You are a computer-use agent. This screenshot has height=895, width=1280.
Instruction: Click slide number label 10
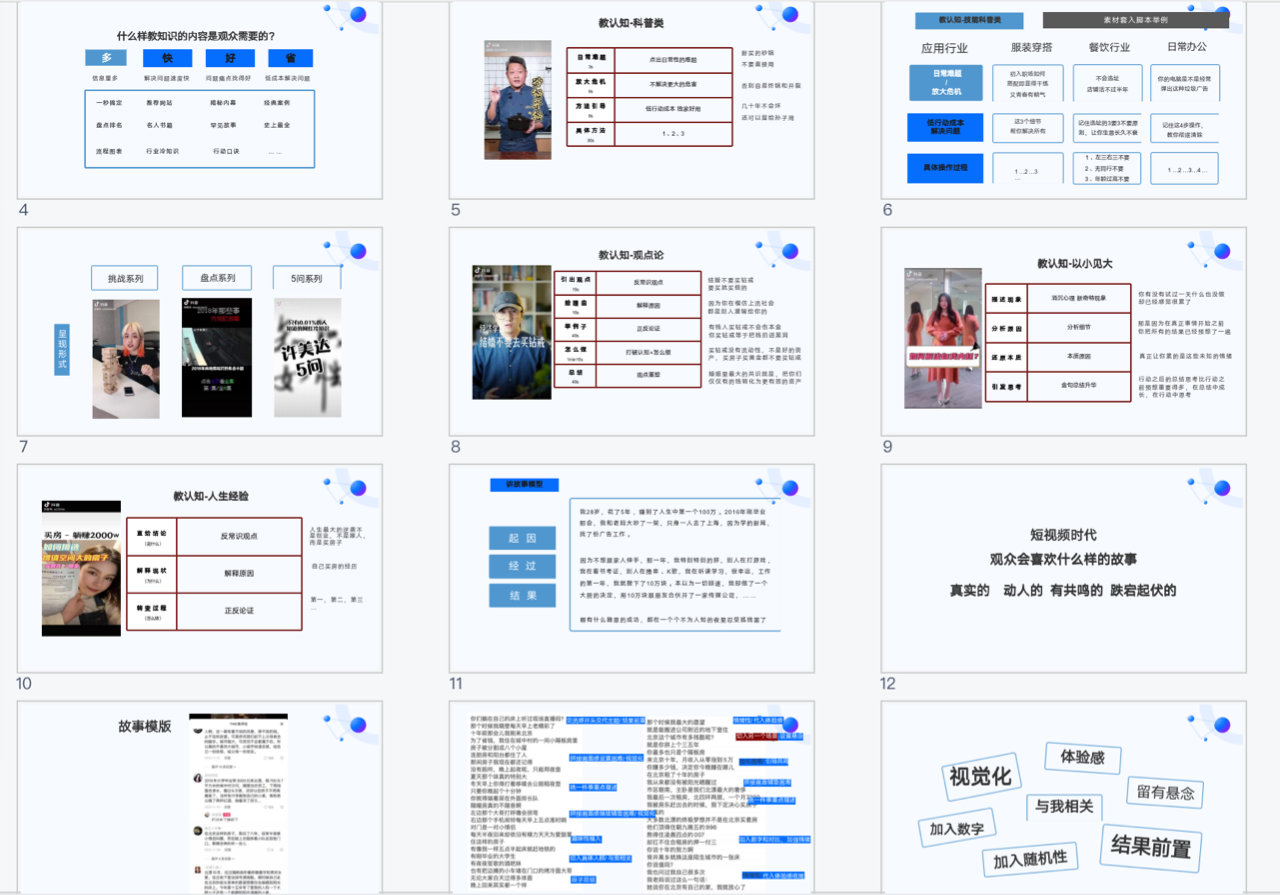coord(25,684)
